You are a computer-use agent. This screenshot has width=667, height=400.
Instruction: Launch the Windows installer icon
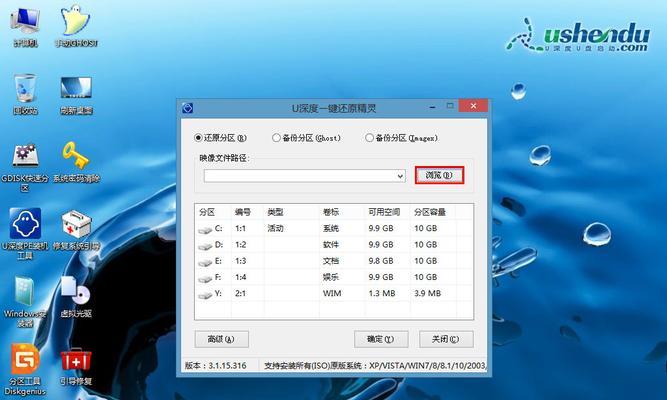[x=25, y=292]
